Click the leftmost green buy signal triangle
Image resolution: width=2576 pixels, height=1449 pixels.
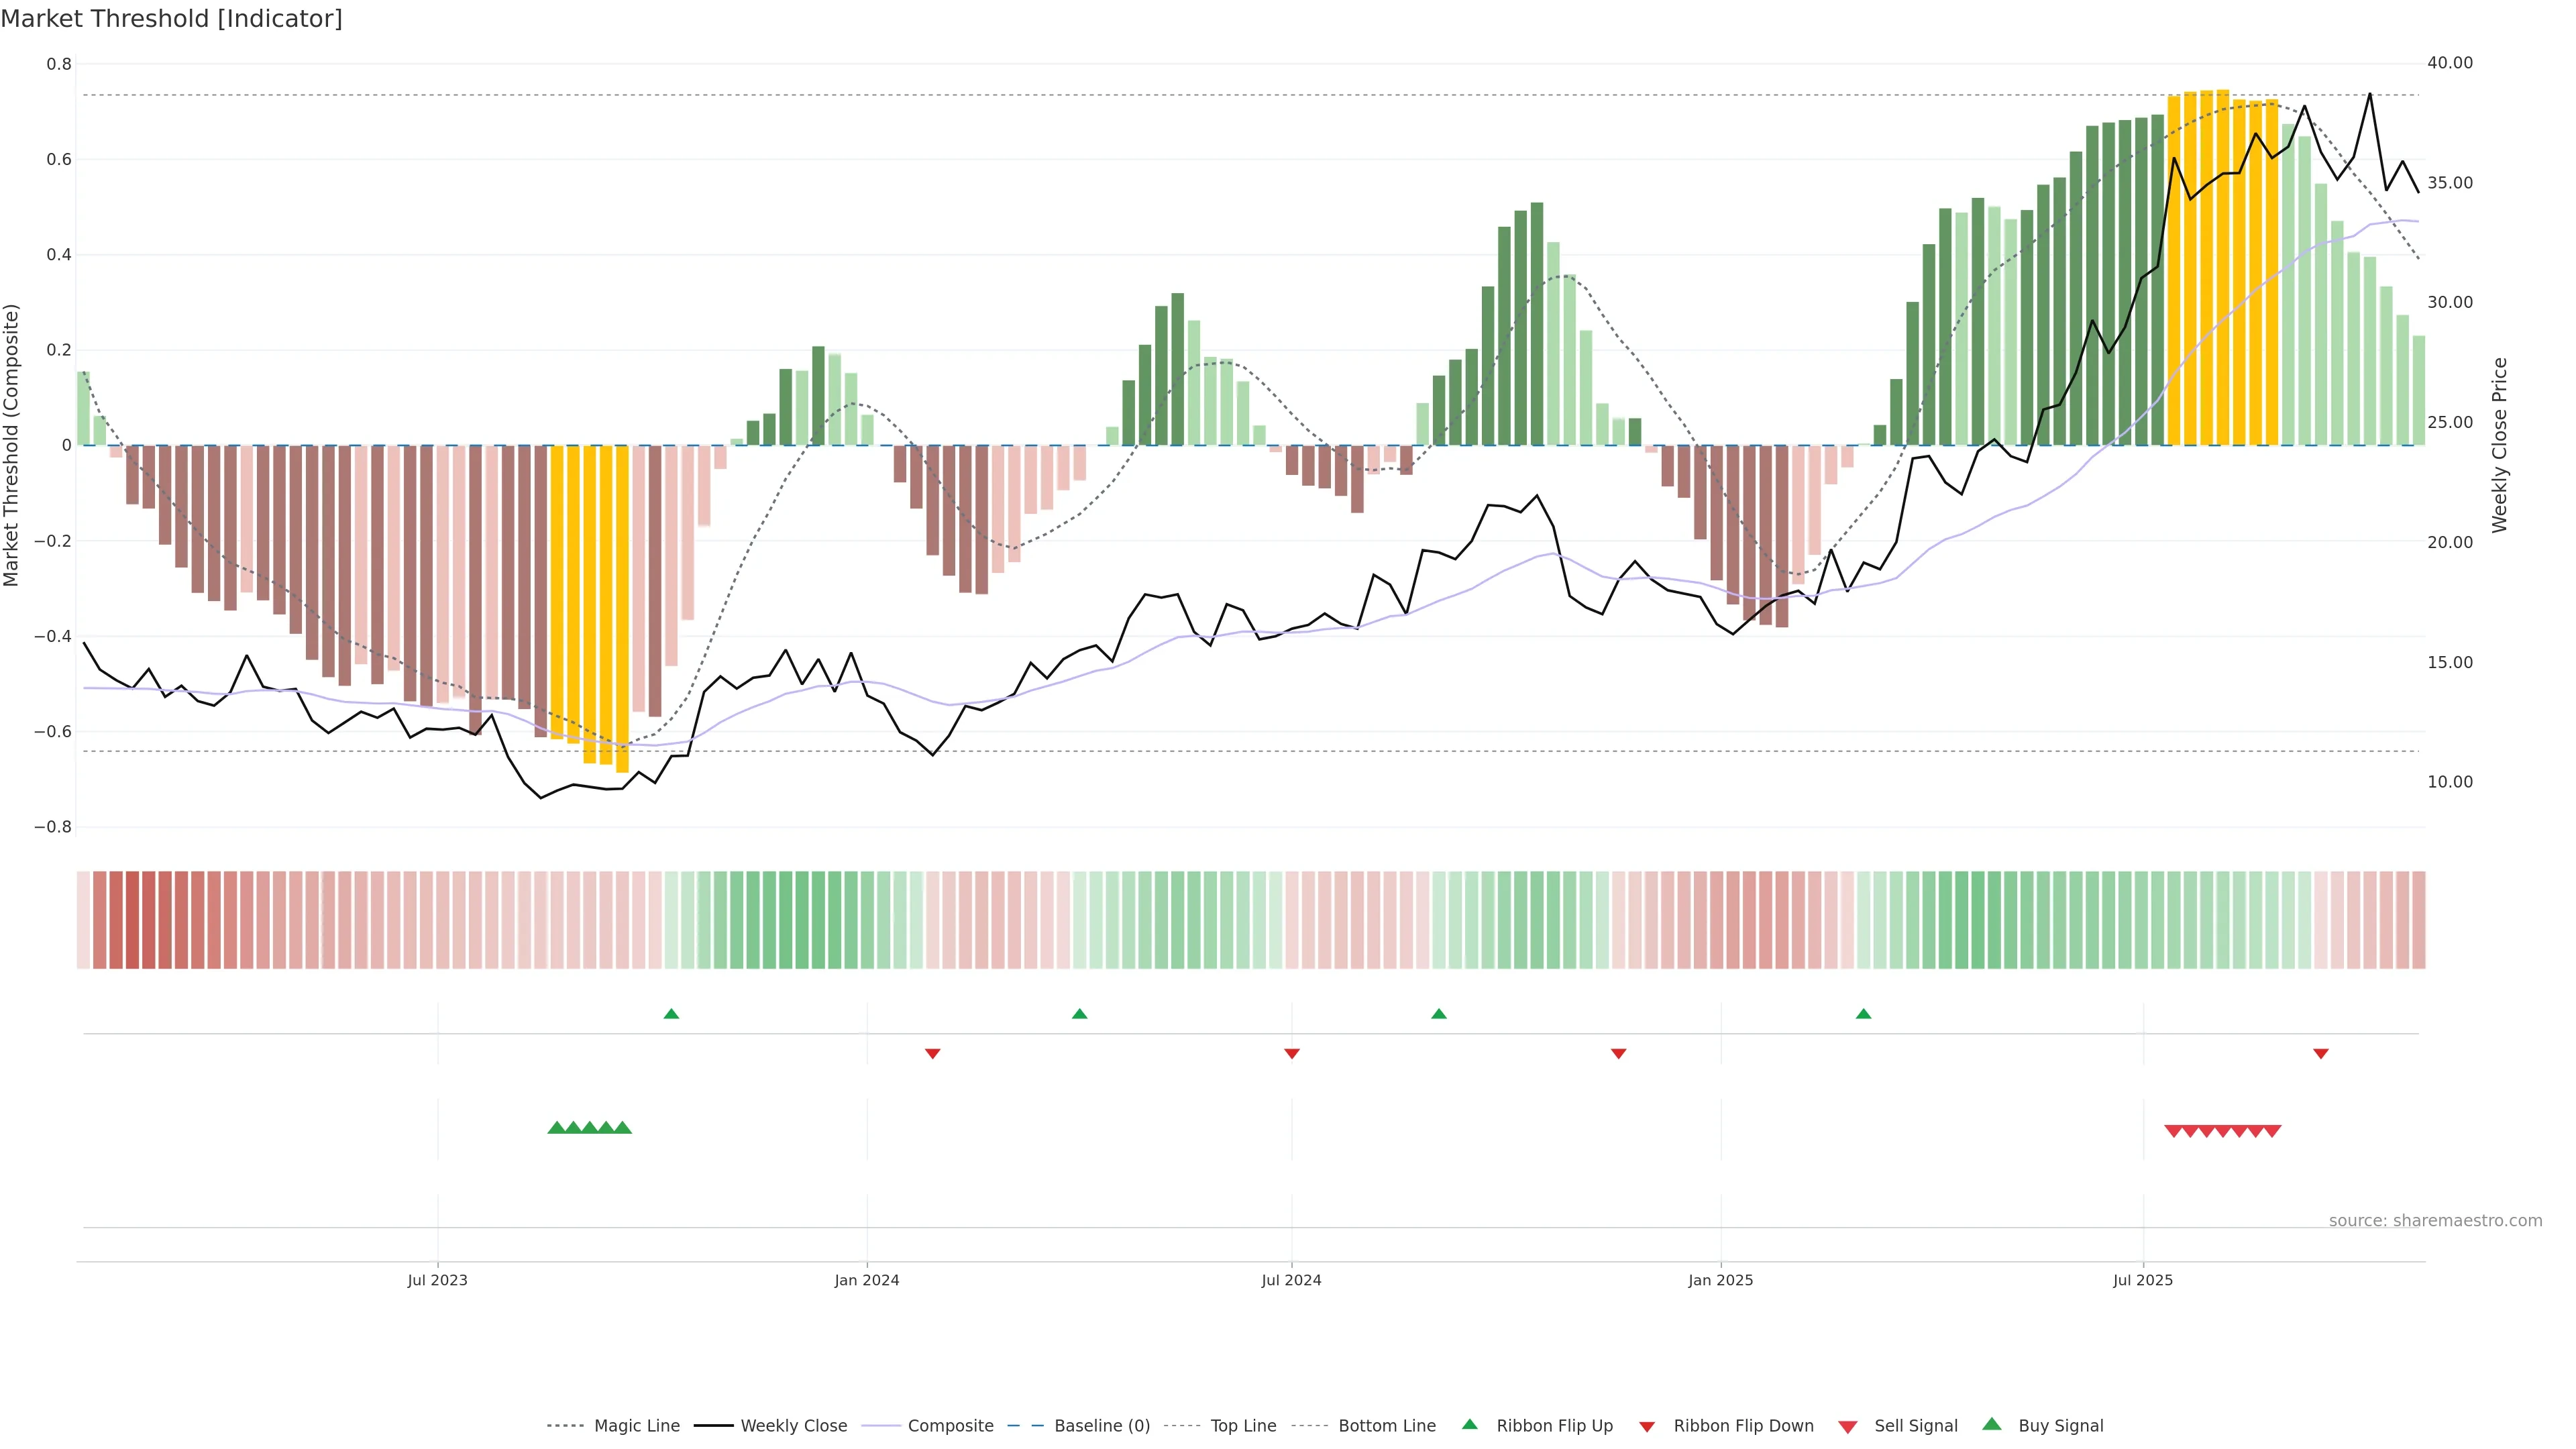[557, 1128]
